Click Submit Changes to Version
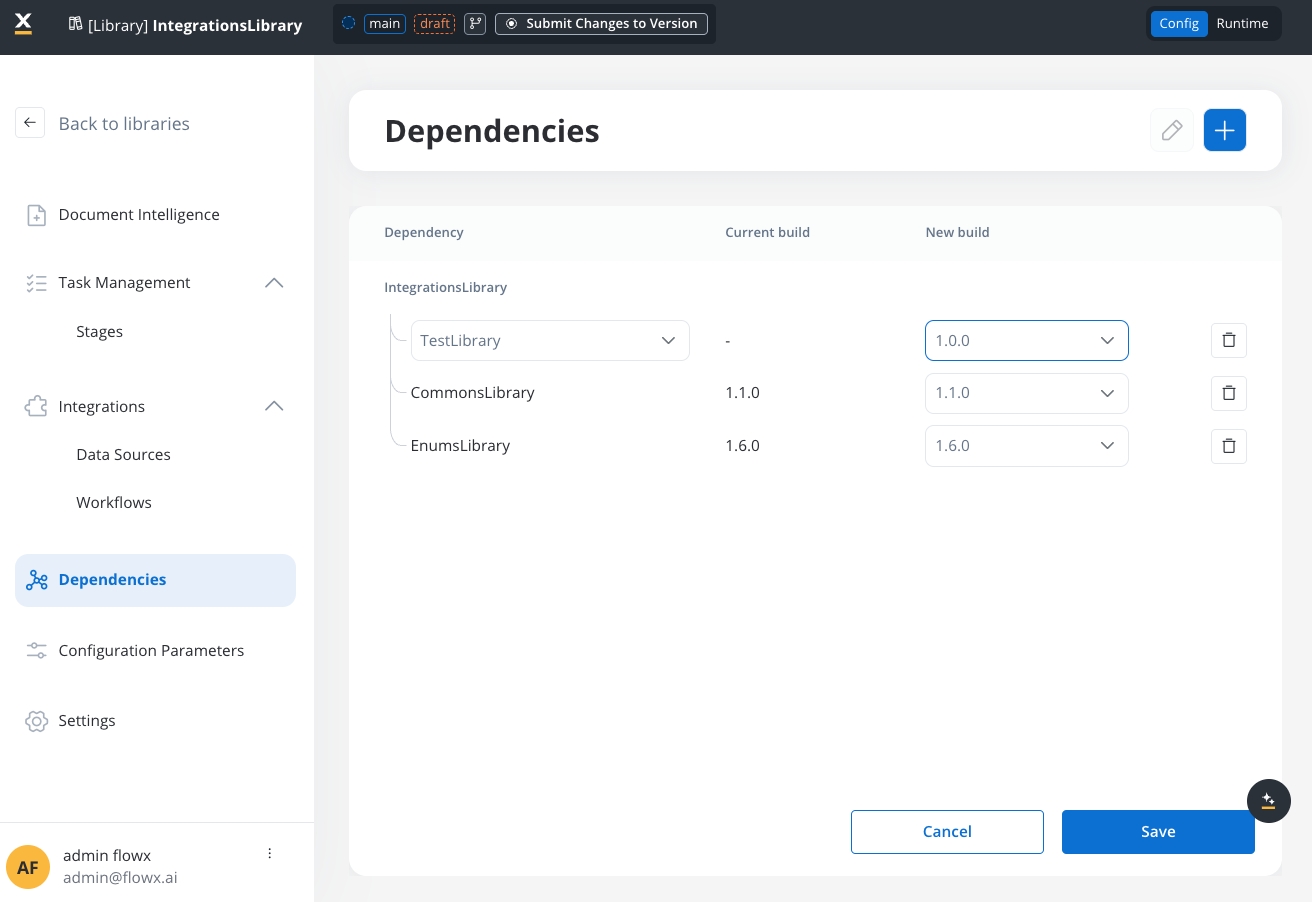The image size is (1312, 902). [x=601, y=23]
